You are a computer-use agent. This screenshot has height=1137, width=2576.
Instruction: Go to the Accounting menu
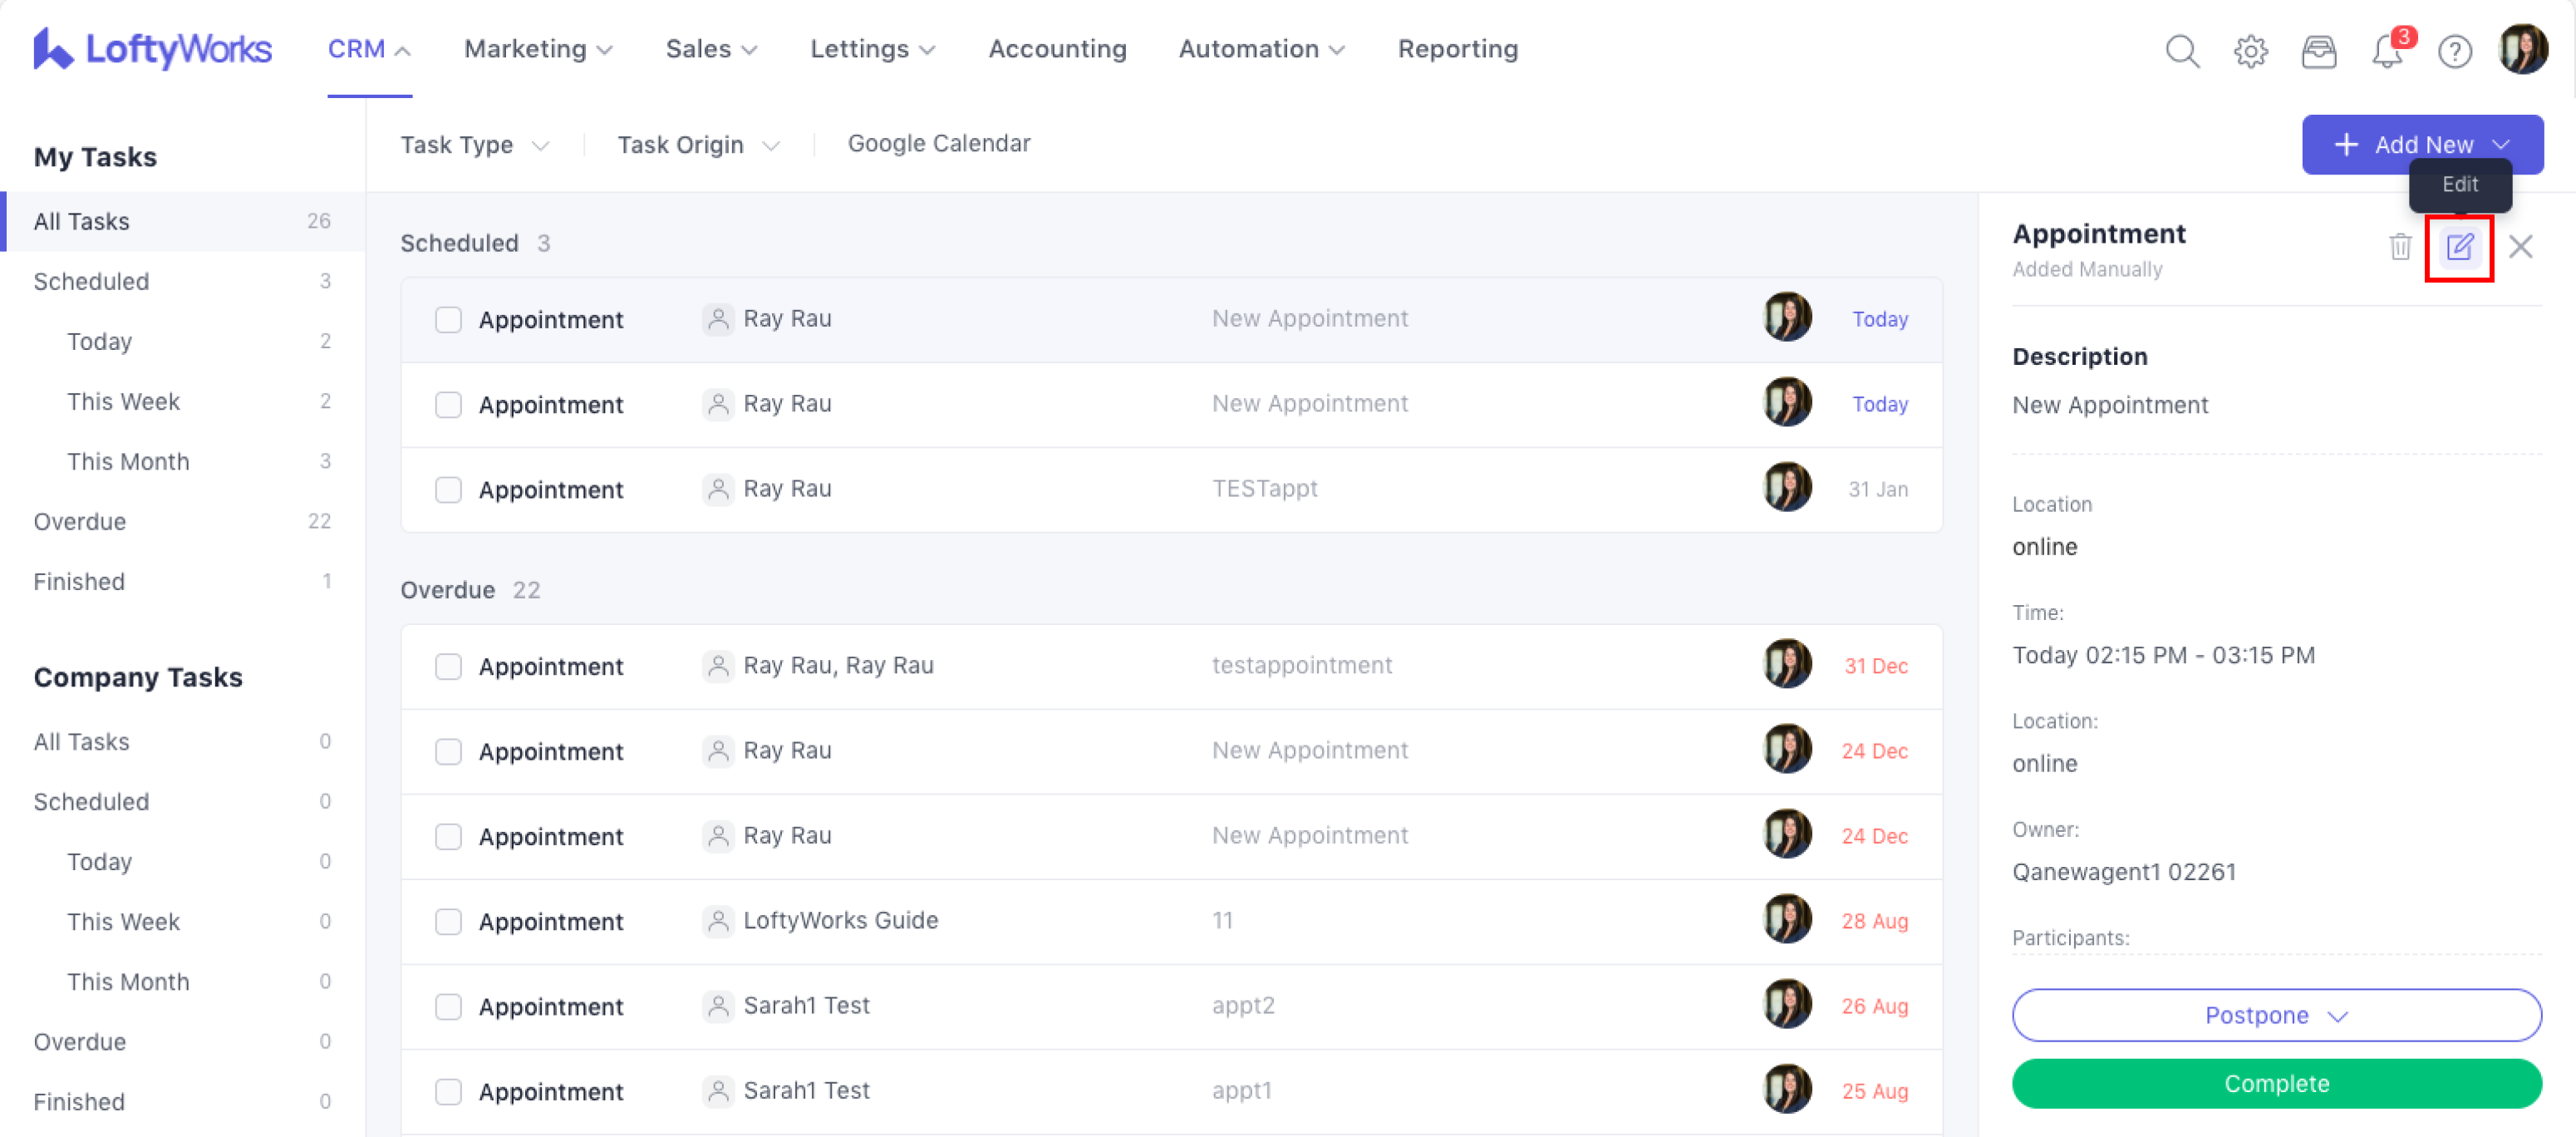1057,49
